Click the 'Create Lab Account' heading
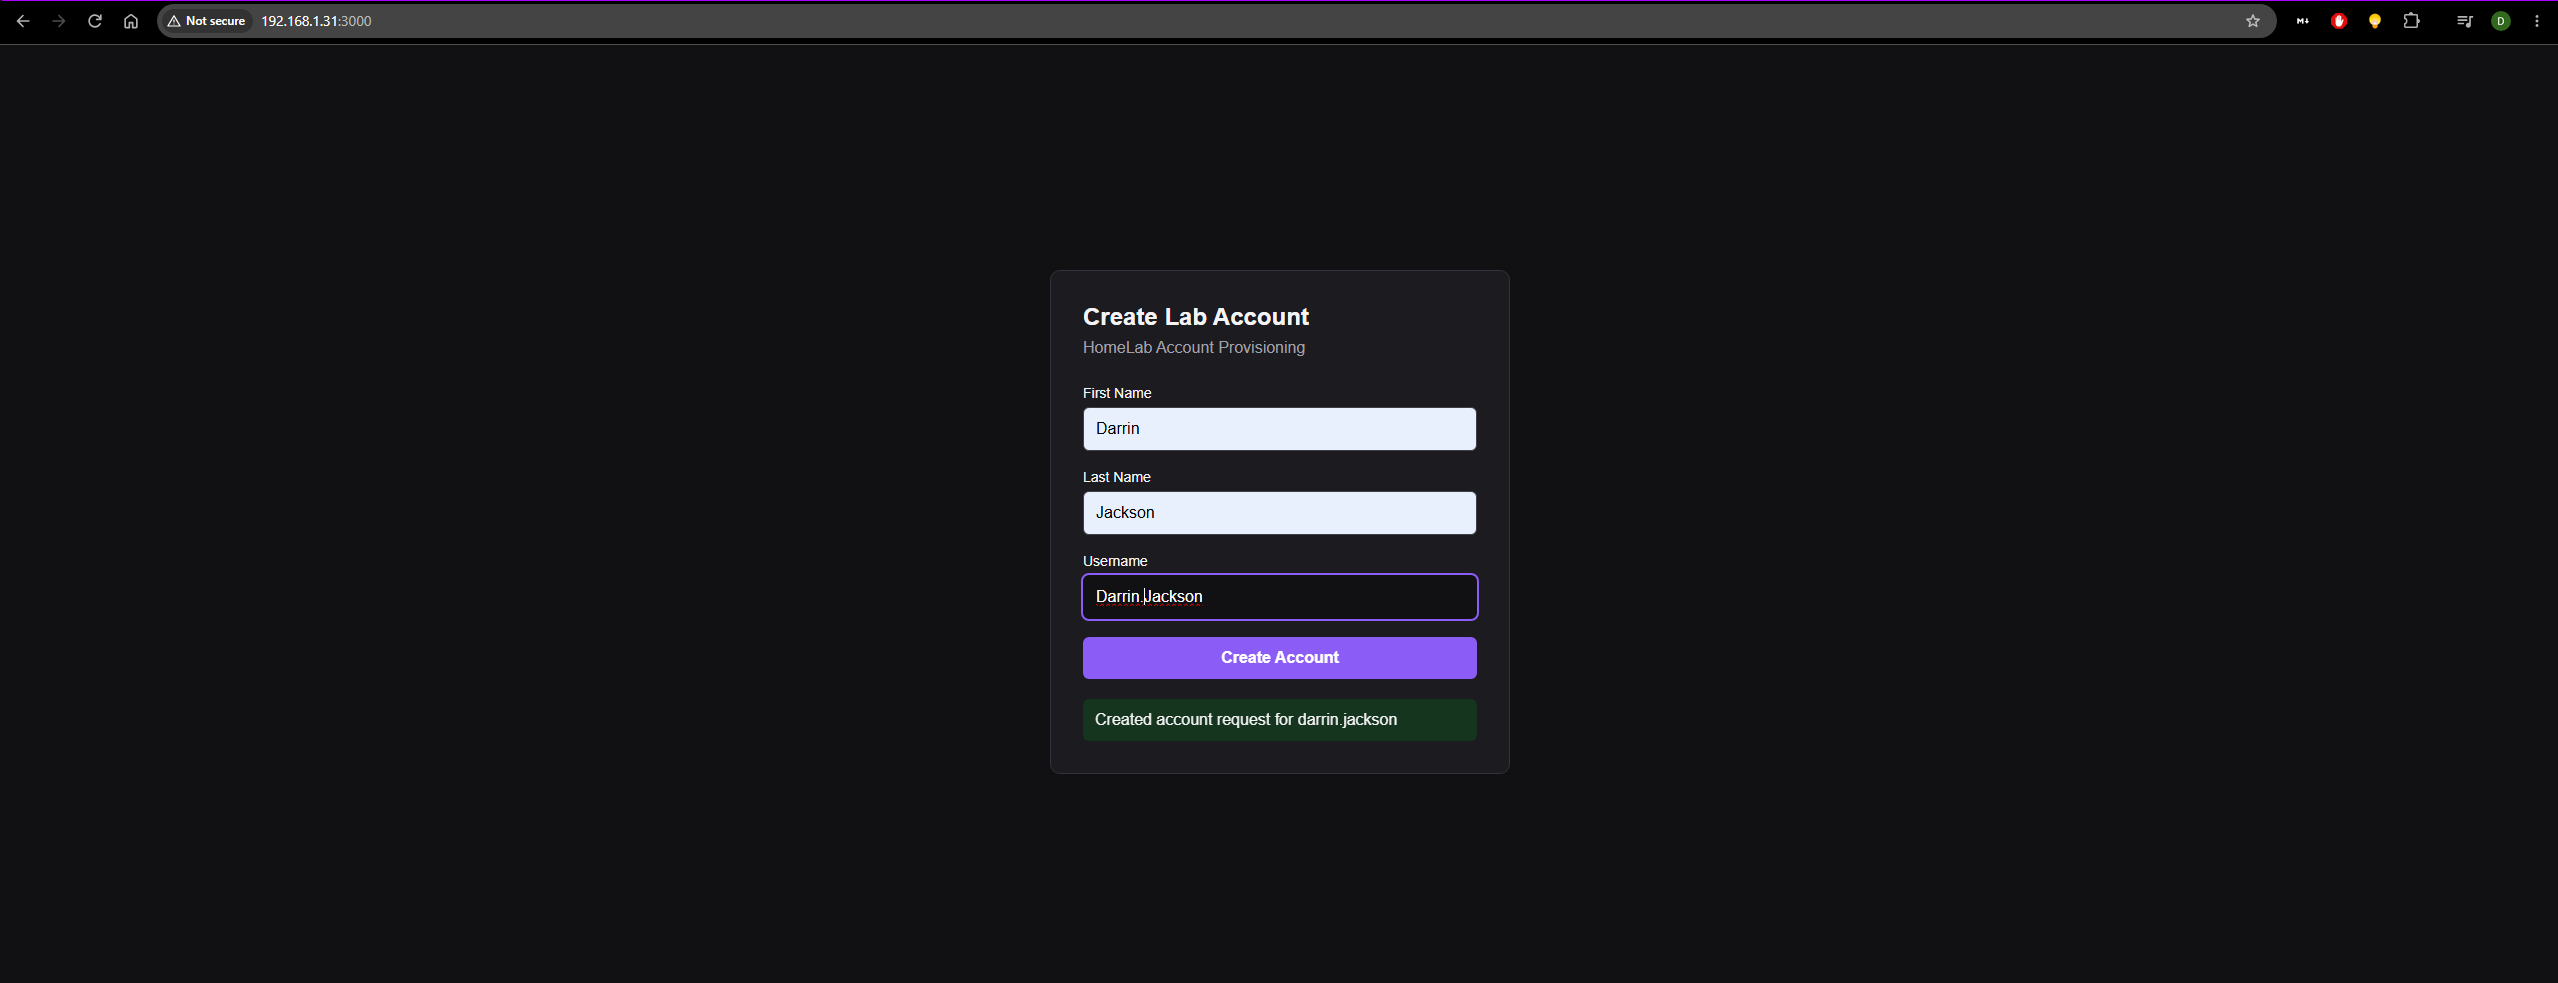Viewport: 2558px width, 983px height. pos(1195,317)
